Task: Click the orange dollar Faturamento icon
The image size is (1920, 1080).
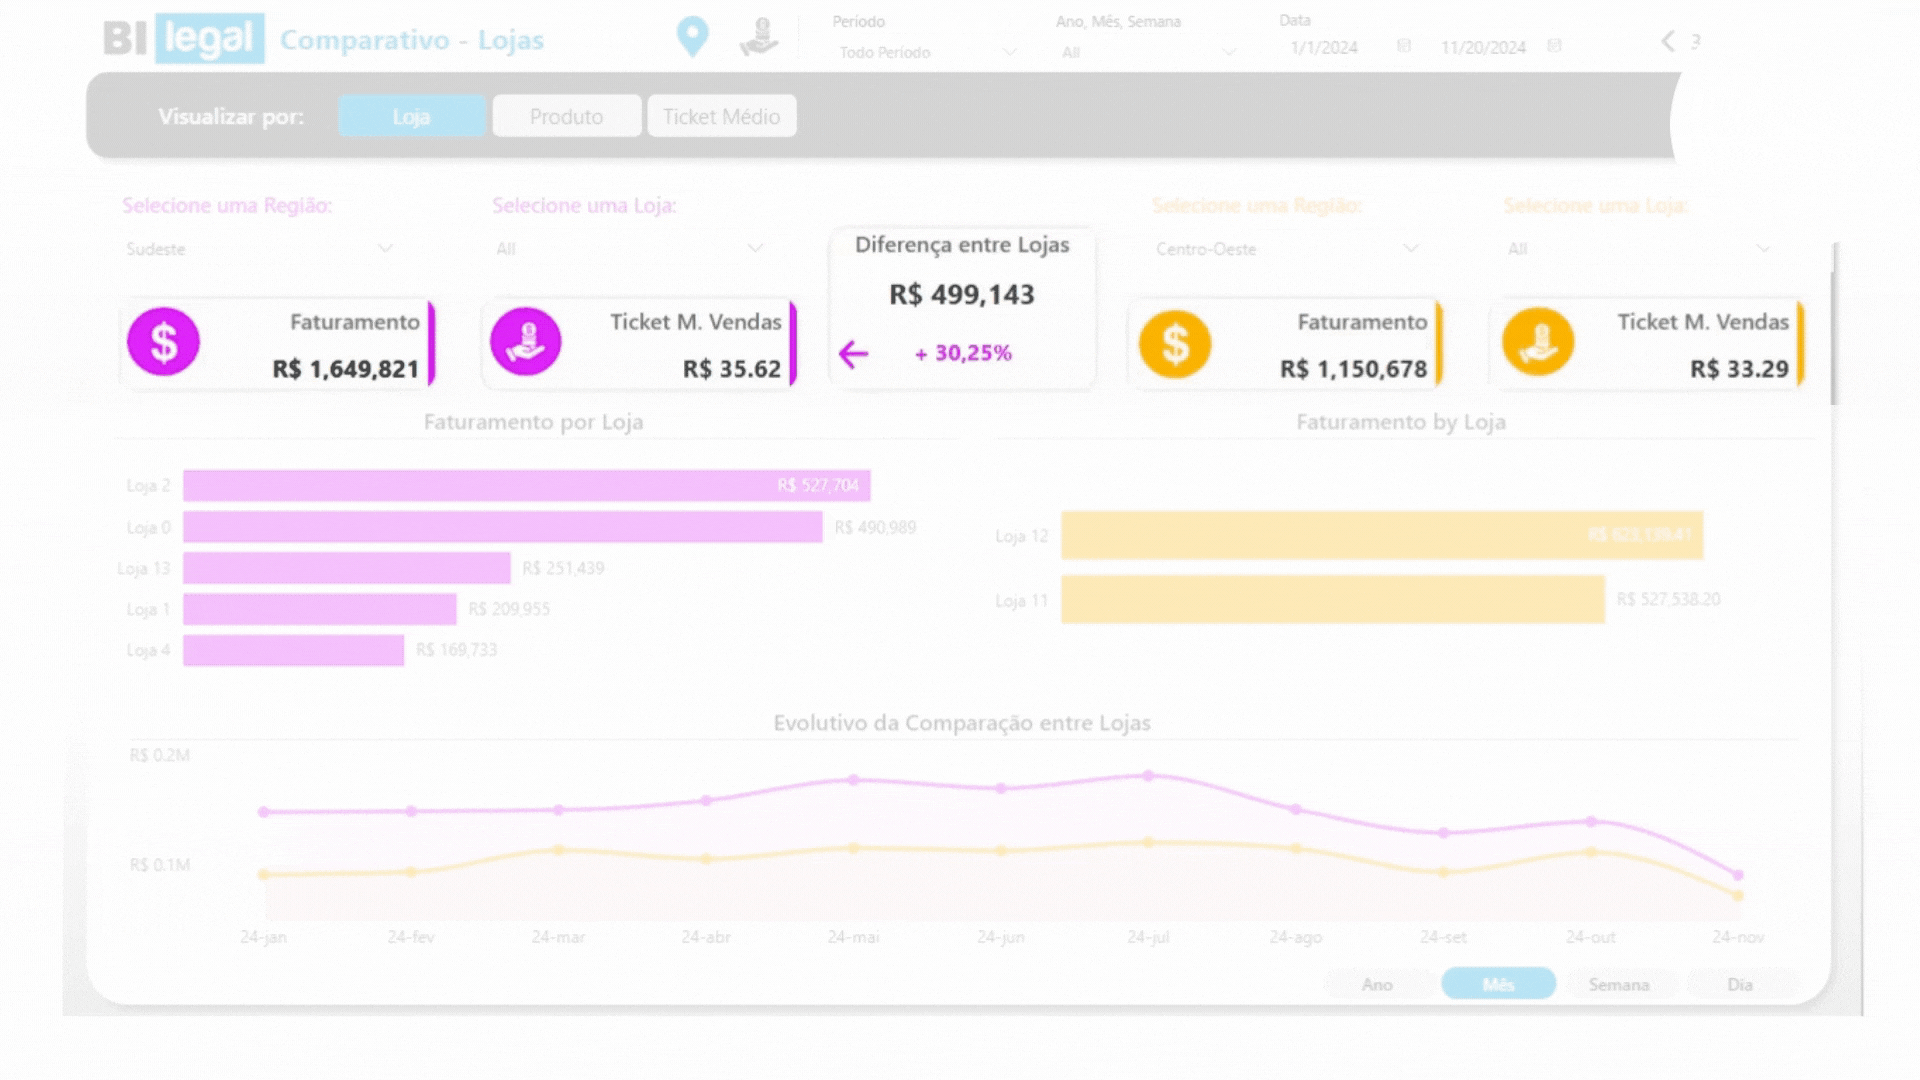Action: coord(1174,344)
